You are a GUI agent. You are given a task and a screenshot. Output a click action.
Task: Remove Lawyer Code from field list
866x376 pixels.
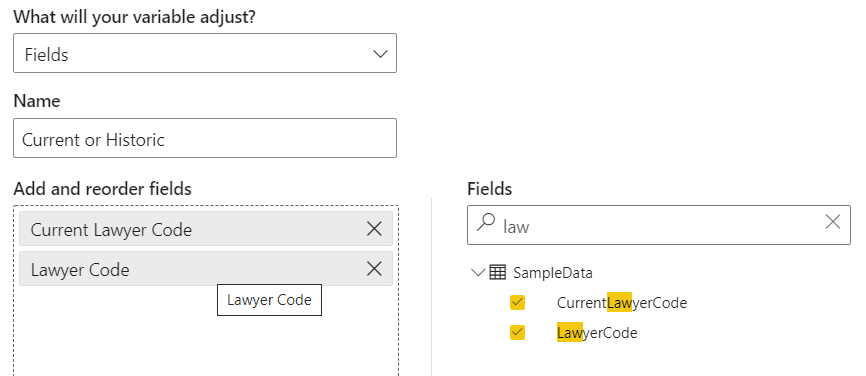[374, 269]
